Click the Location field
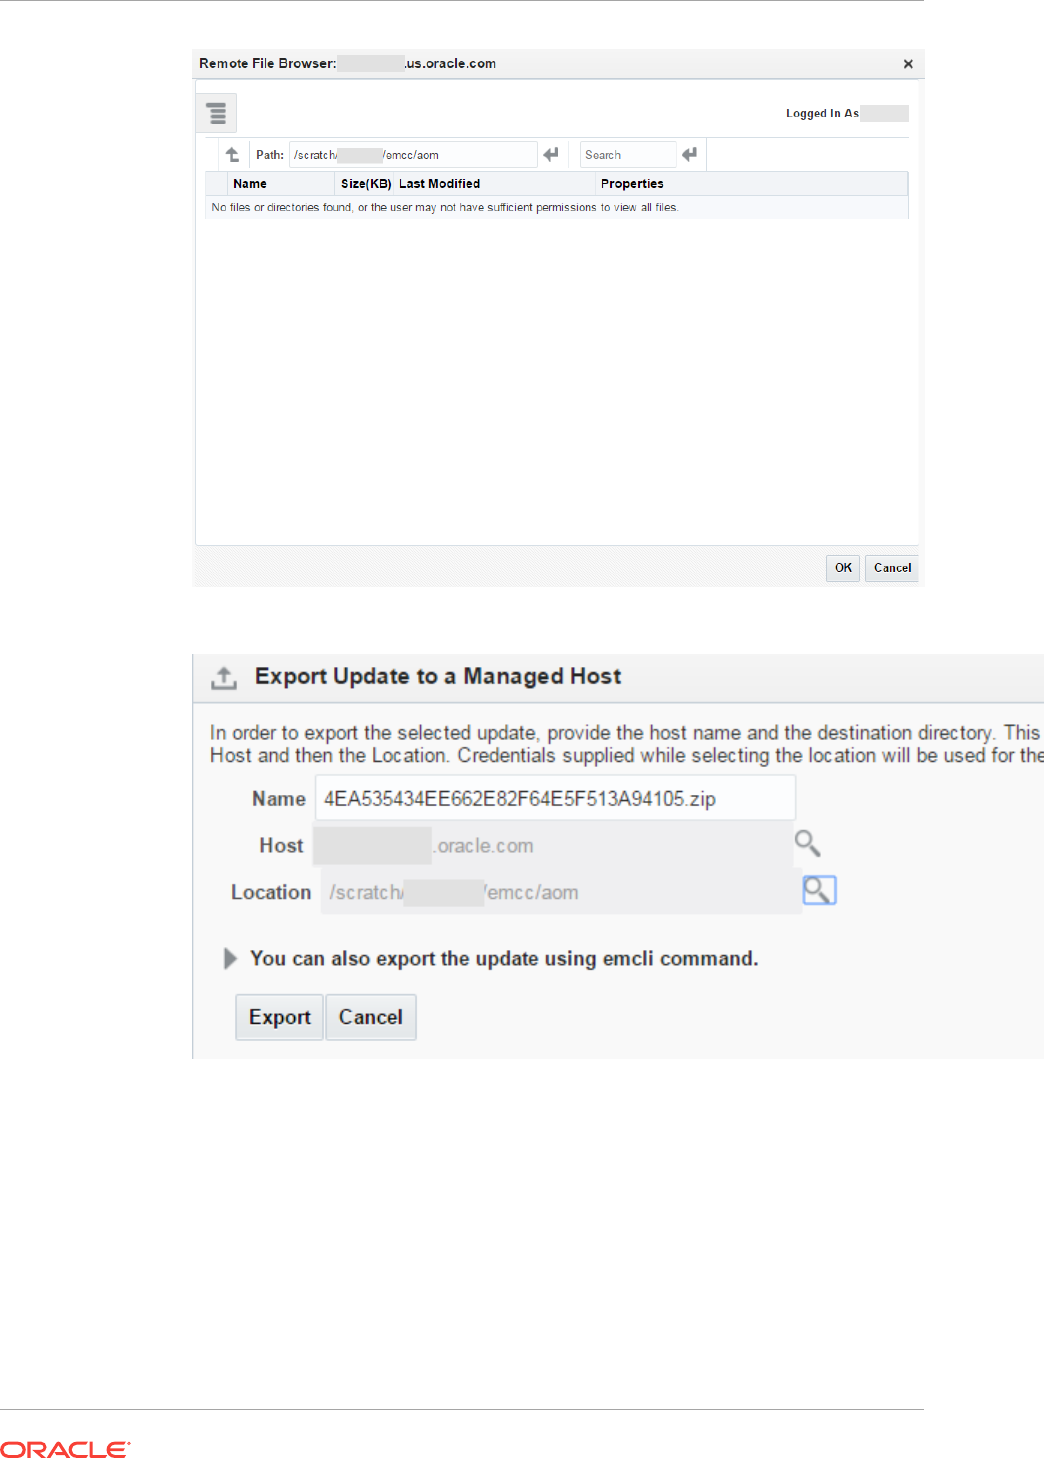Viewport: 1044px width, 1458px height. (560, 892)
